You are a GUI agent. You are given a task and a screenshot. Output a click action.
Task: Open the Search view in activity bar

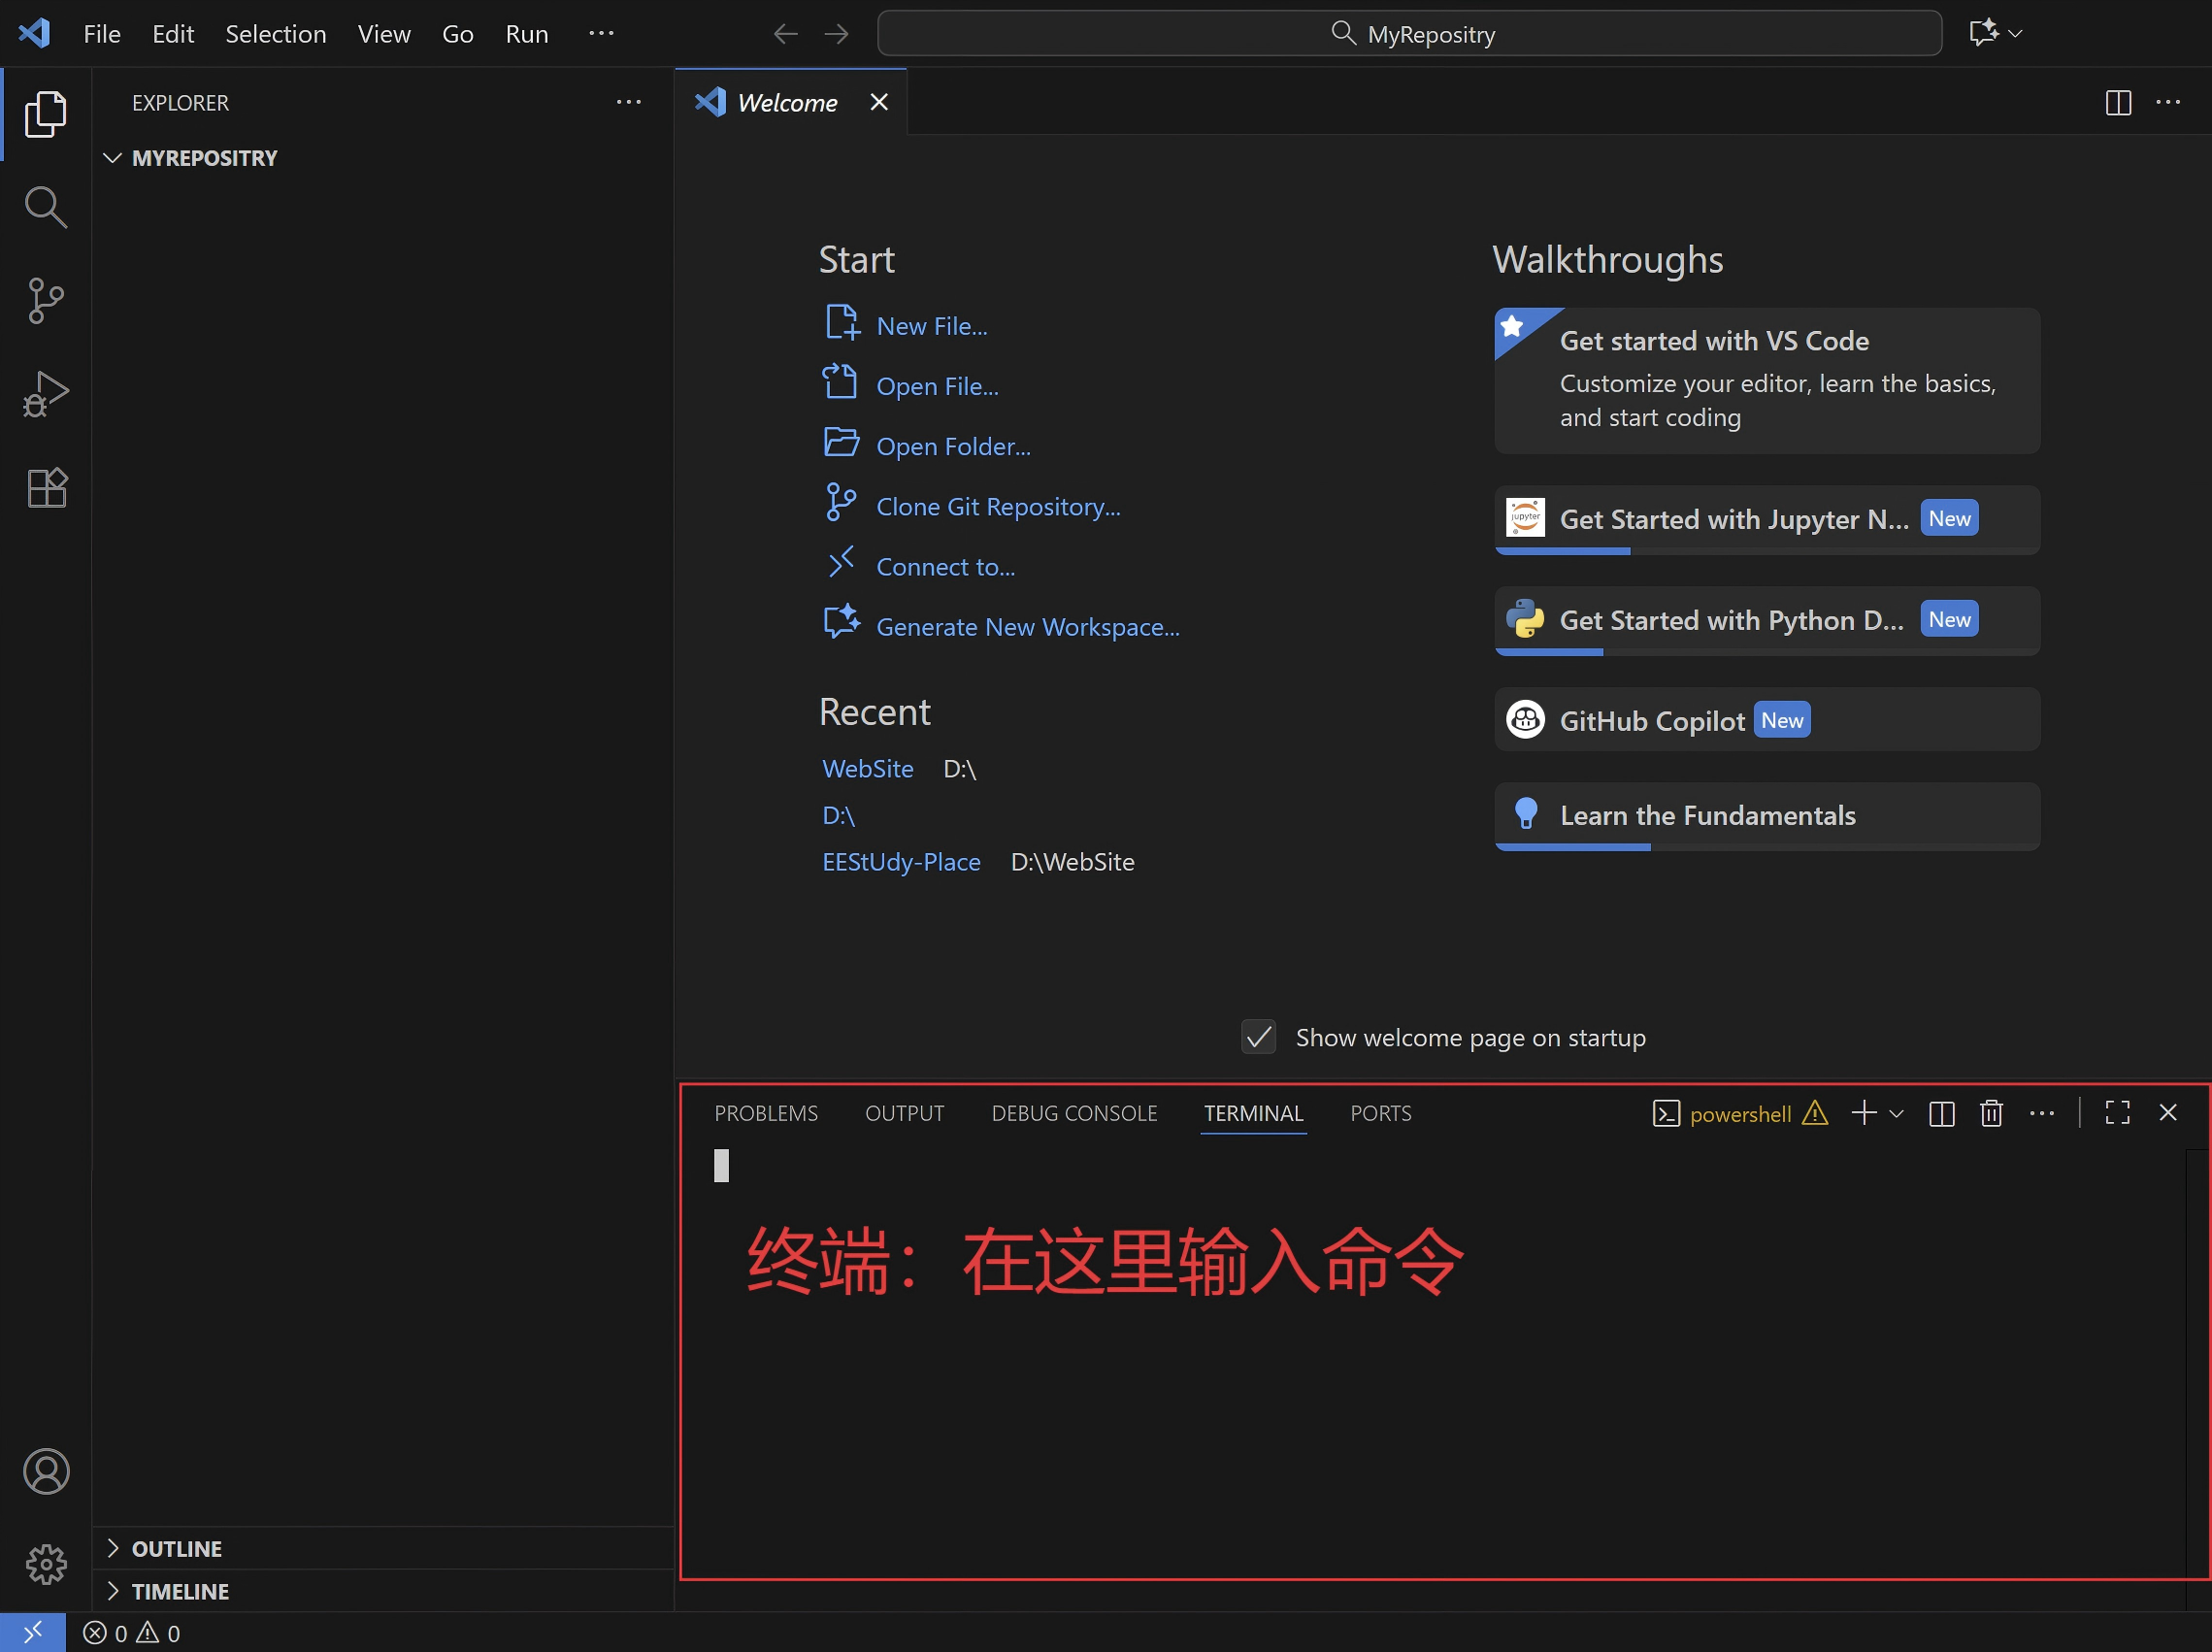pos(45,208)
